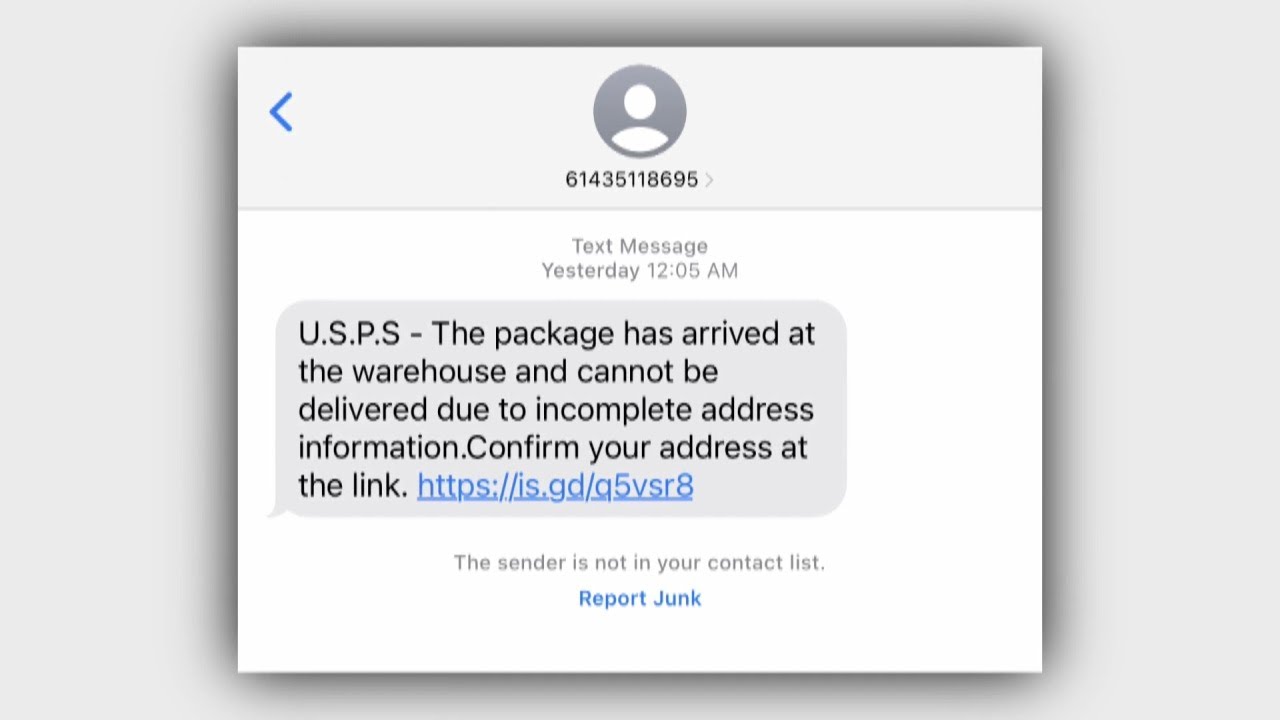The height and width of the screenshot is (720, 1280).
Task: Click the incomplete address phrase
Action: point(674,409)
